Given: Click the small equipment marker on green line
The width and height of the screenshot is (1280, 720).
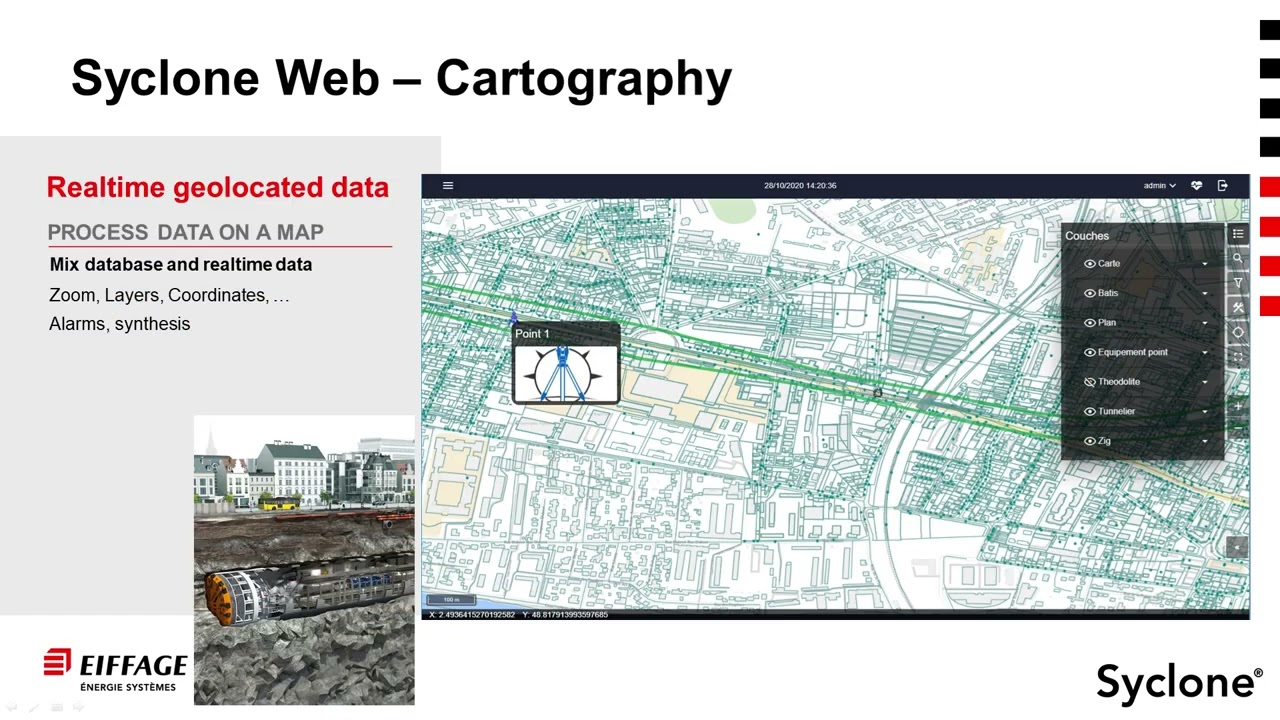Looking at the screenshot, I should [877, 393].
